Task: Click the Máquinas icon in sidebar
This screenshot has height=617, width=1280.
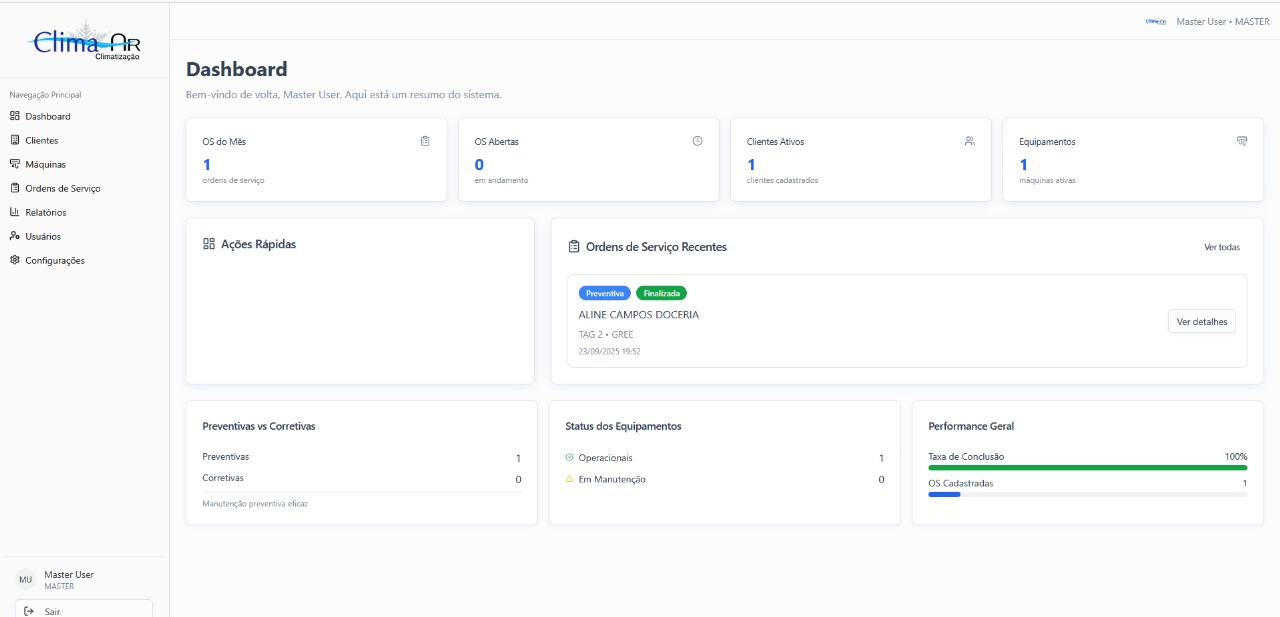Action: (15, 164)
